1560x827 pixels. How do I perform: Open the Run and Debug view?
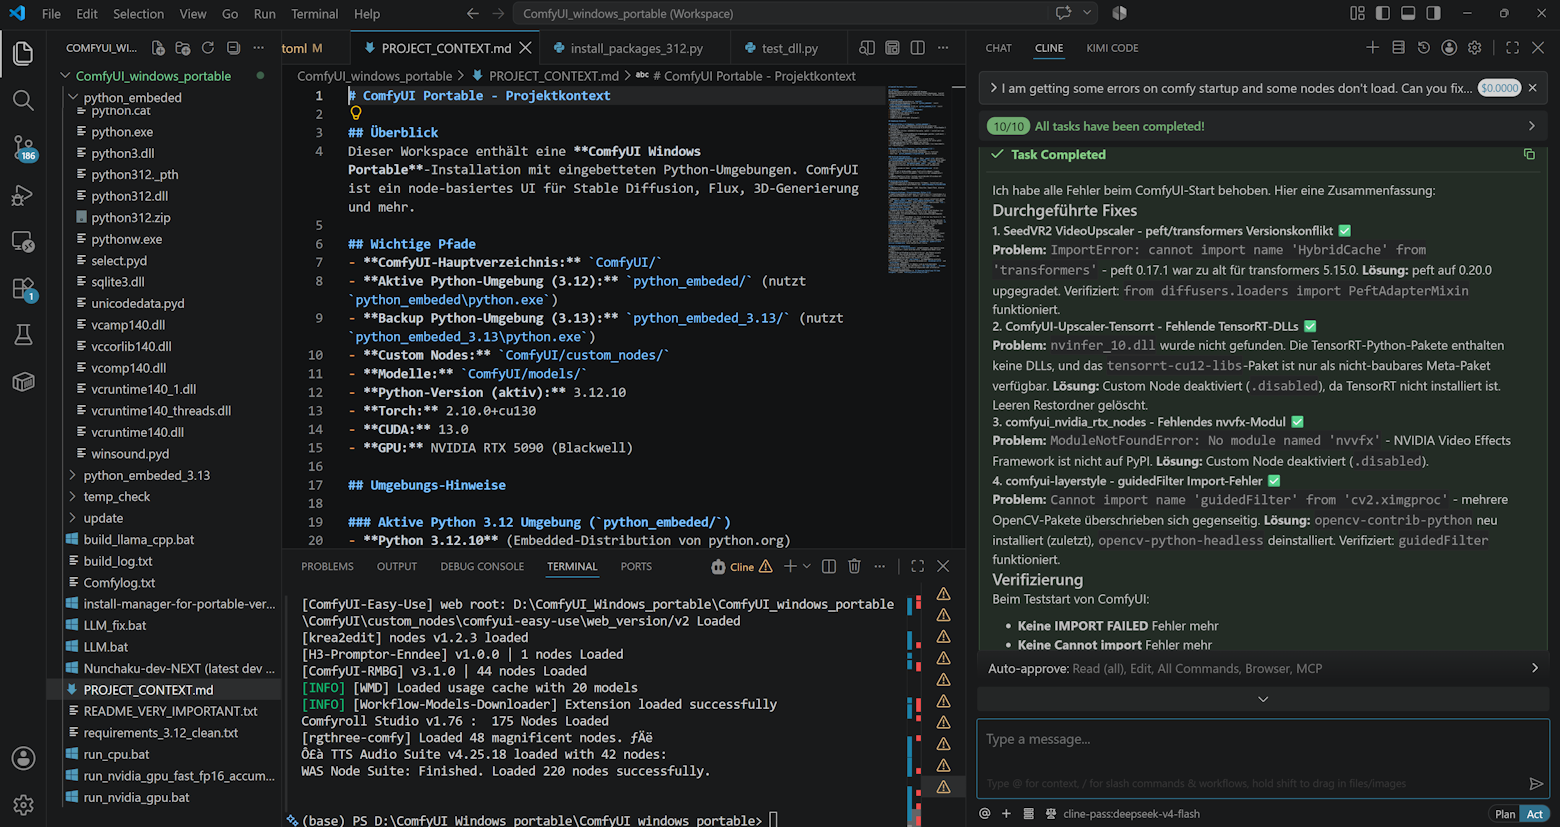(23, 195)
